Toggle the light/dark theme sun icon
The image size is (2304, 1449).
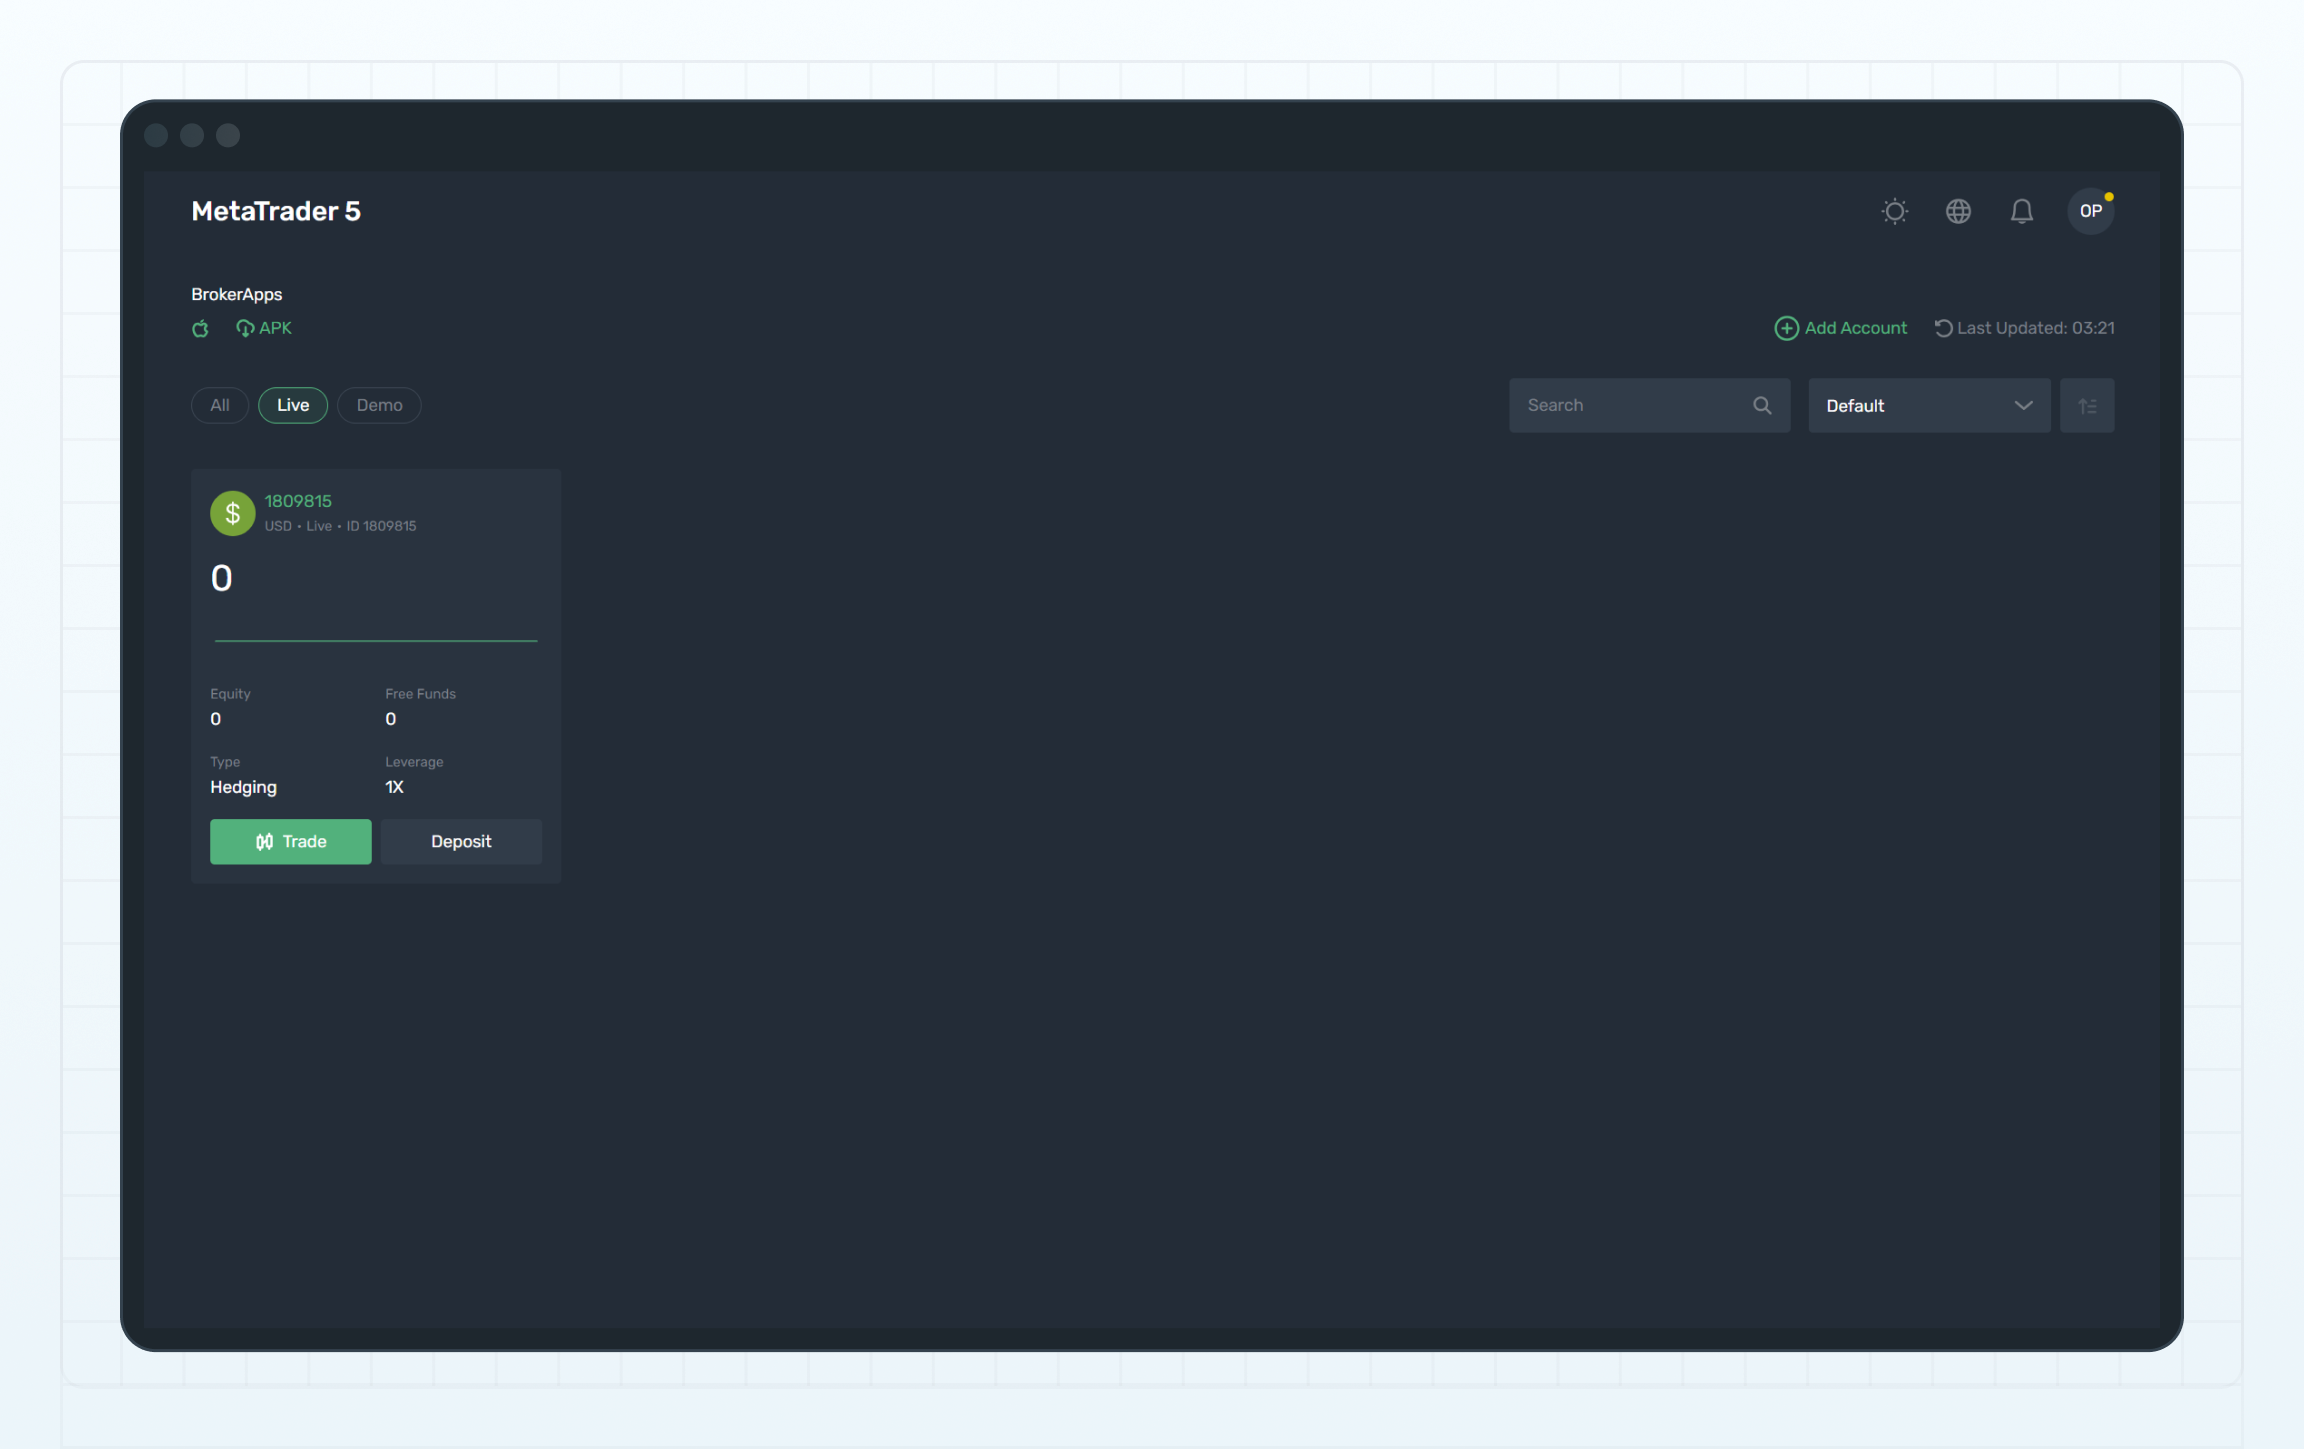pyautogui.click(x=1894, y=211)
